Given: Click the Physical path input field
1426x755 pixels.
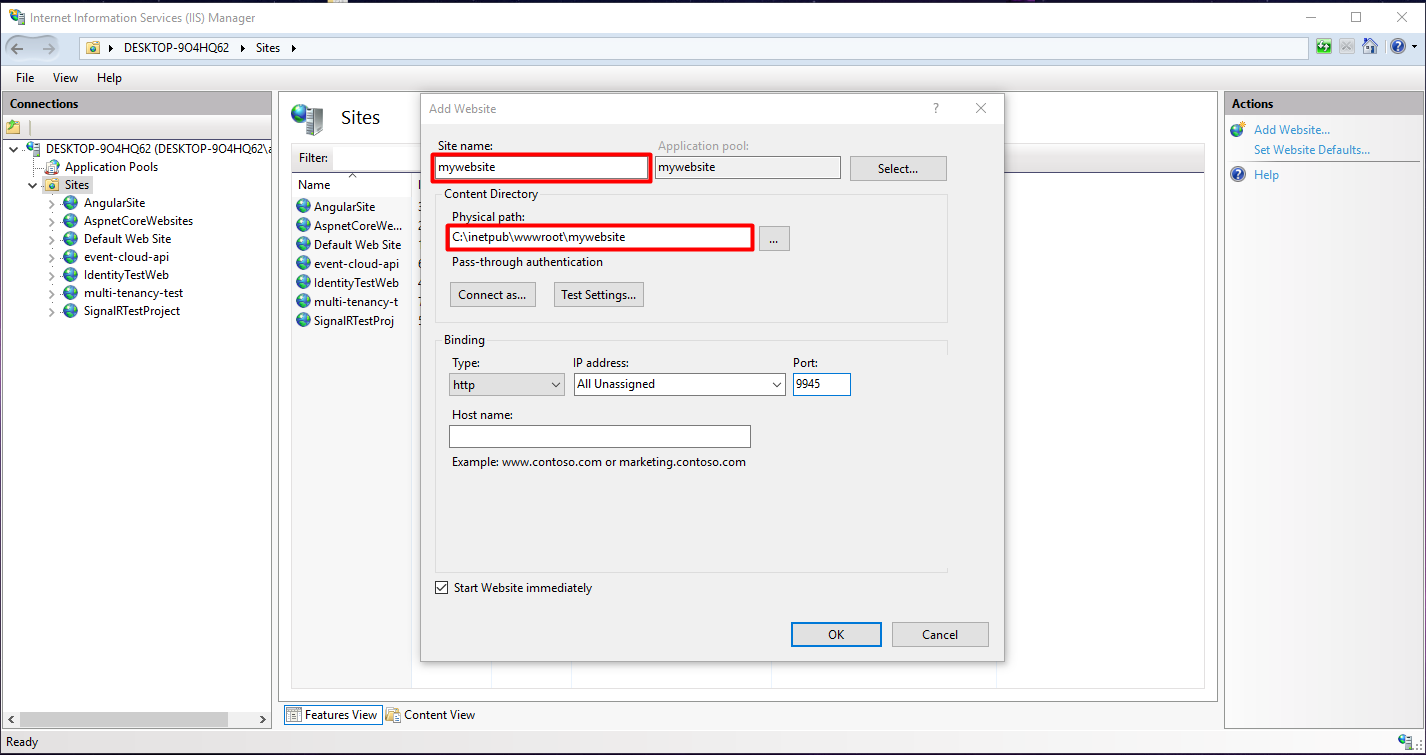Looking at the screenshot, I should [600, 237].
